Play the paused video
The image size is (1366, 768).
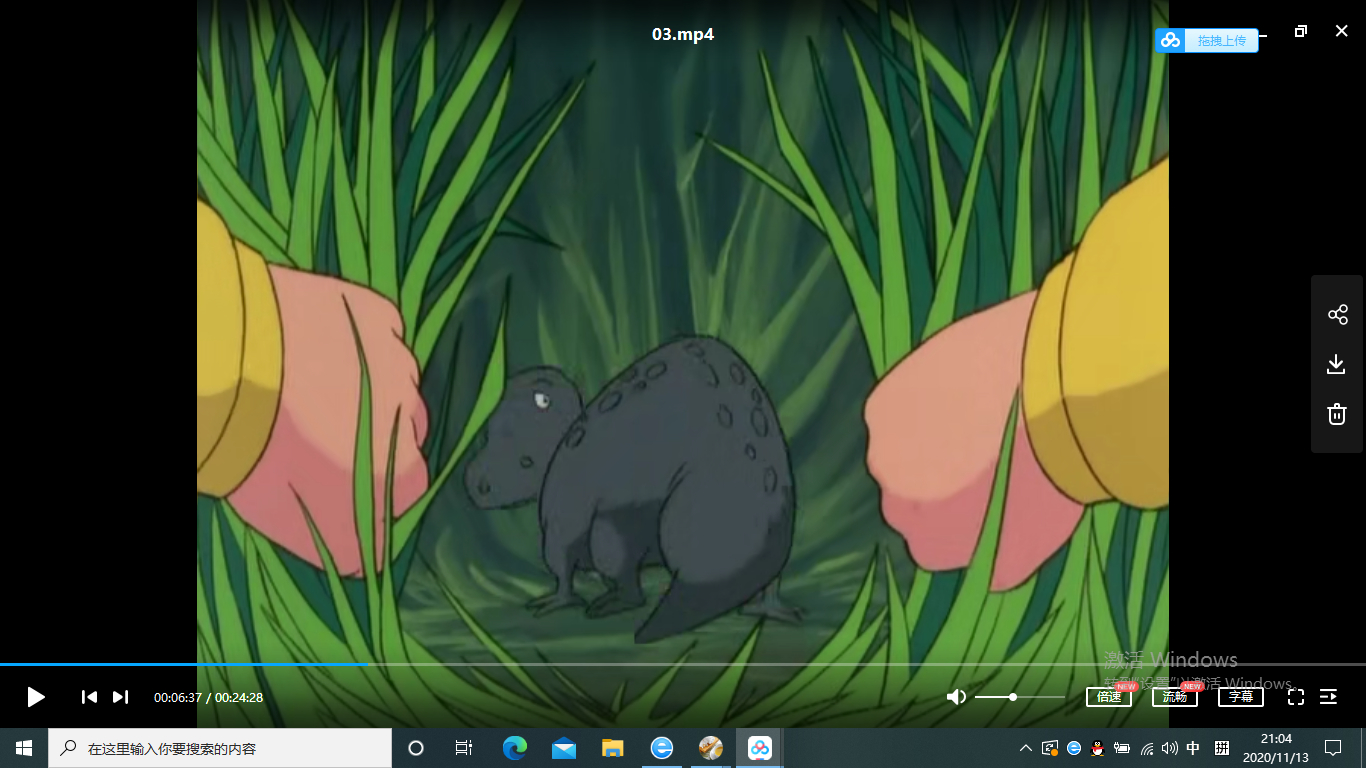[36, 697]
